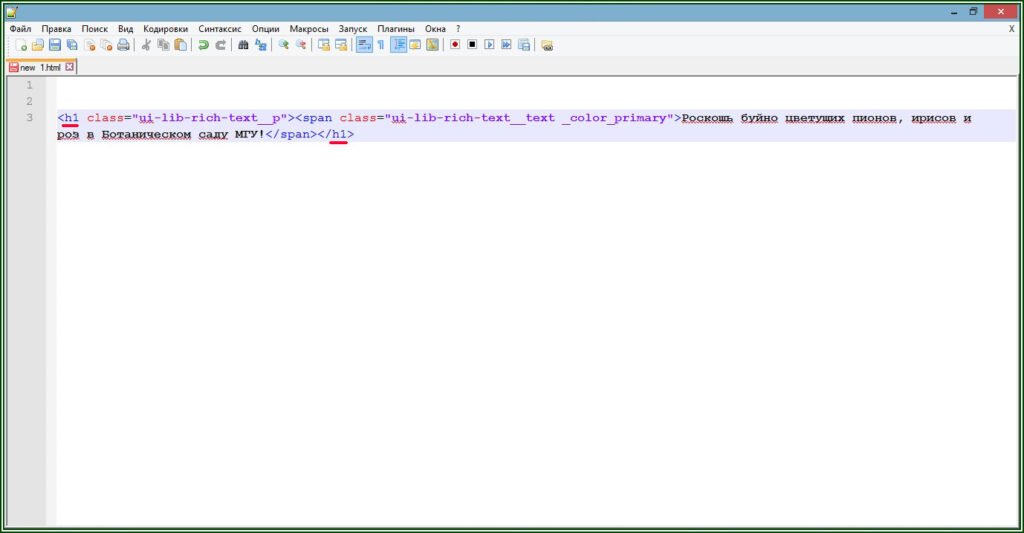Click the closing </h1> tag in code
This screenshot has width=1024, height=533.
[336, 134]
